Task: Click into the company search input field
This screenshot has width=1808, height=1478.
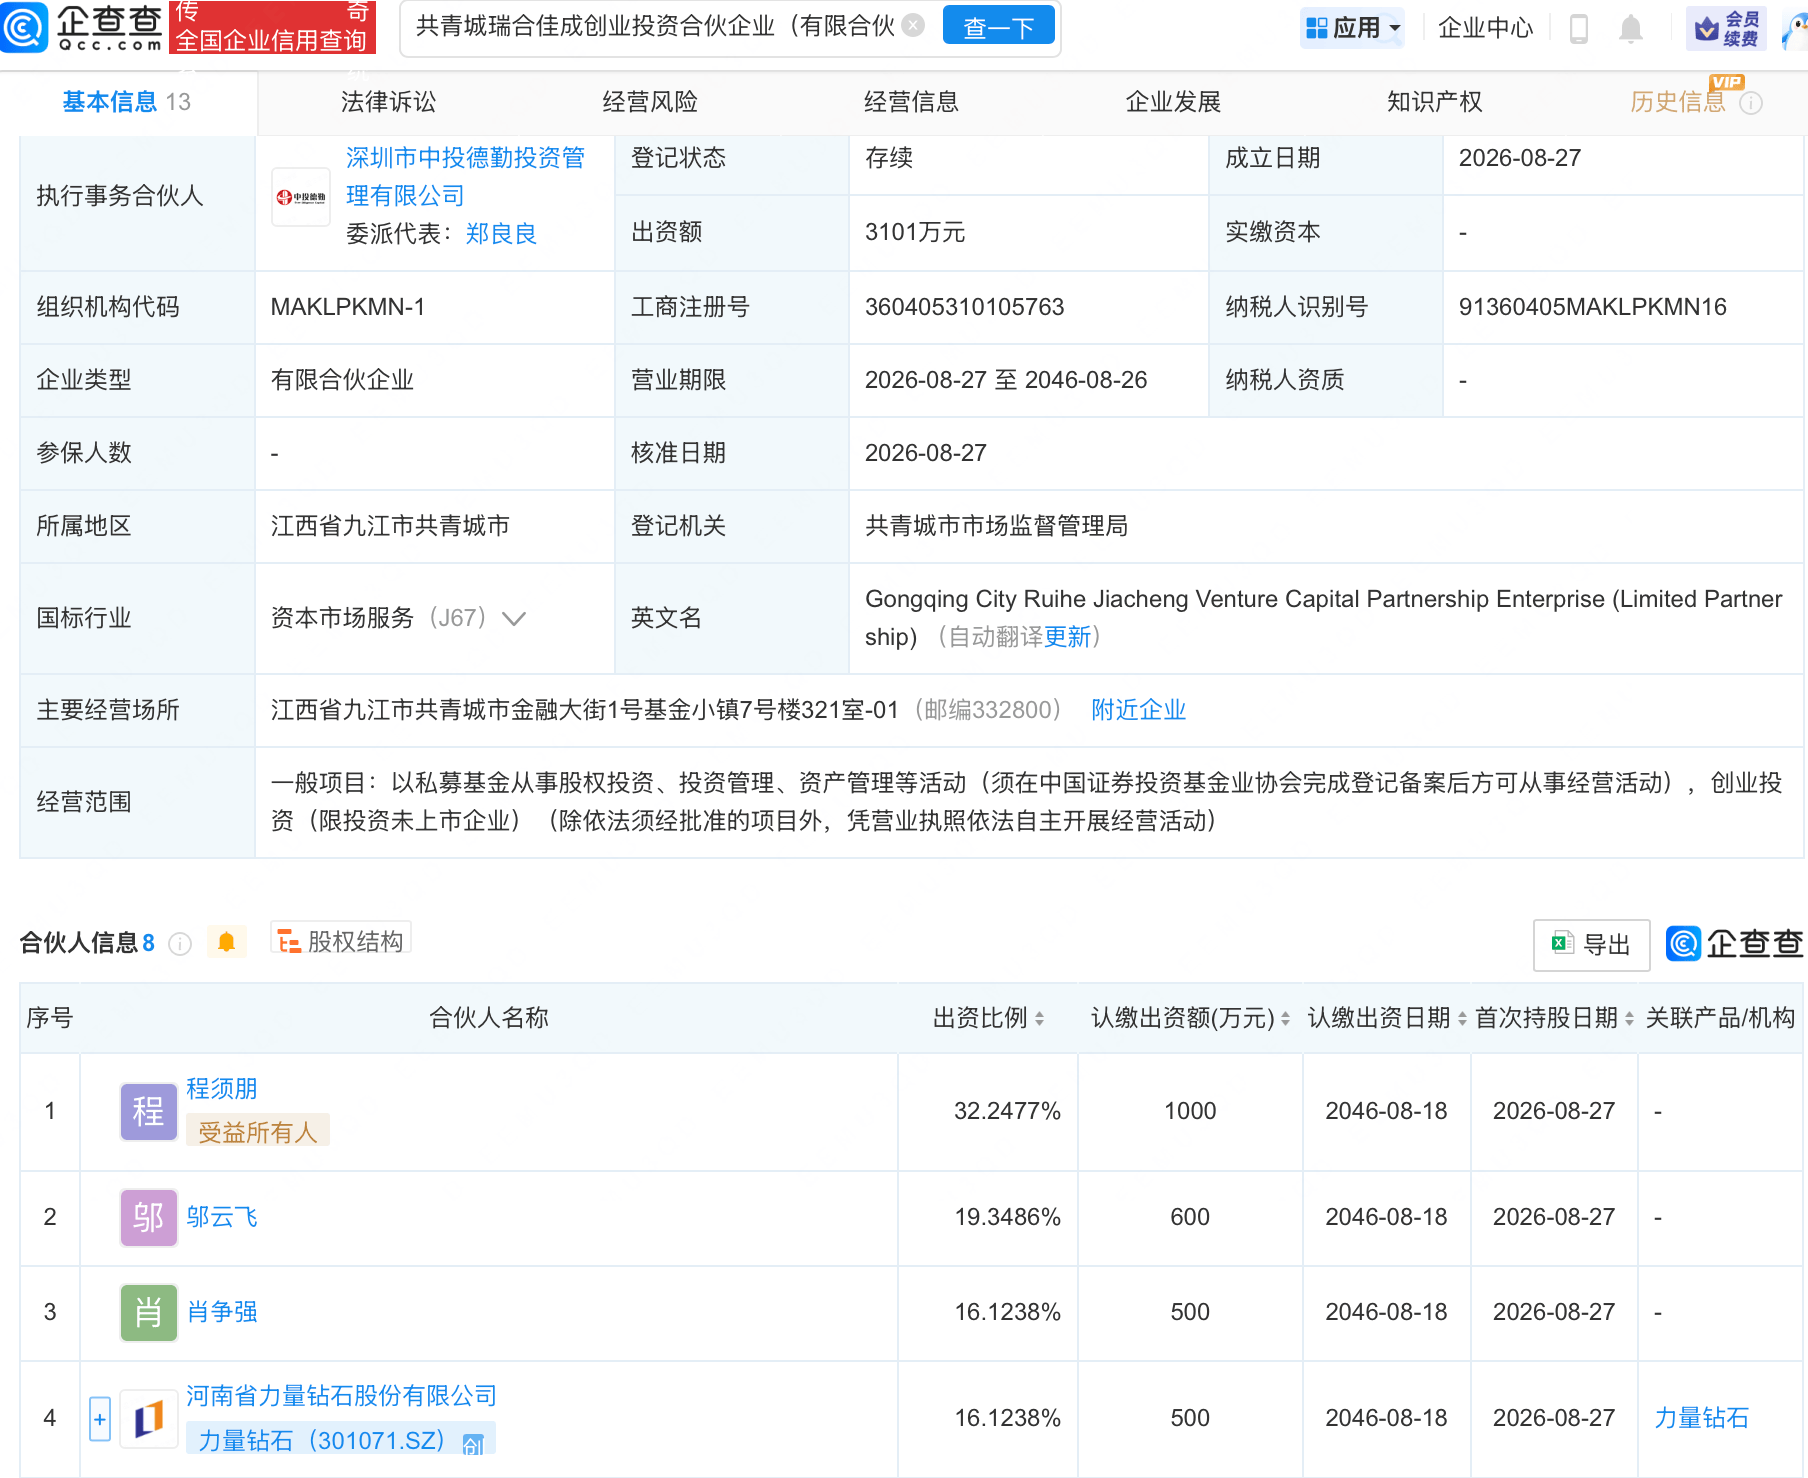Action: [x=655, y=26]
